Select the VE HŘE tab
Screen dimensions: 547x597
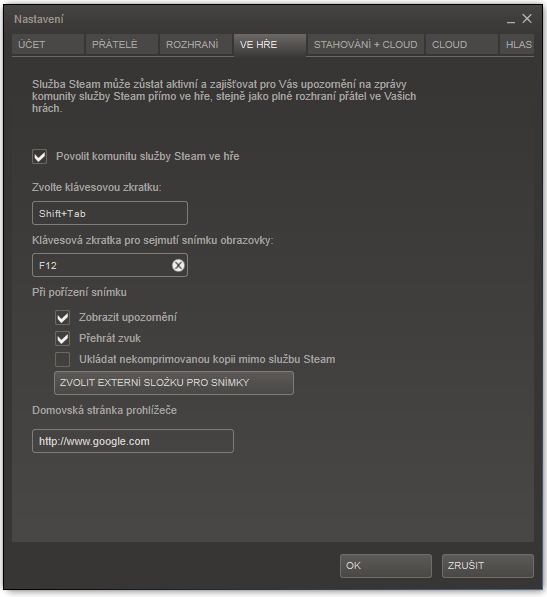270,45
